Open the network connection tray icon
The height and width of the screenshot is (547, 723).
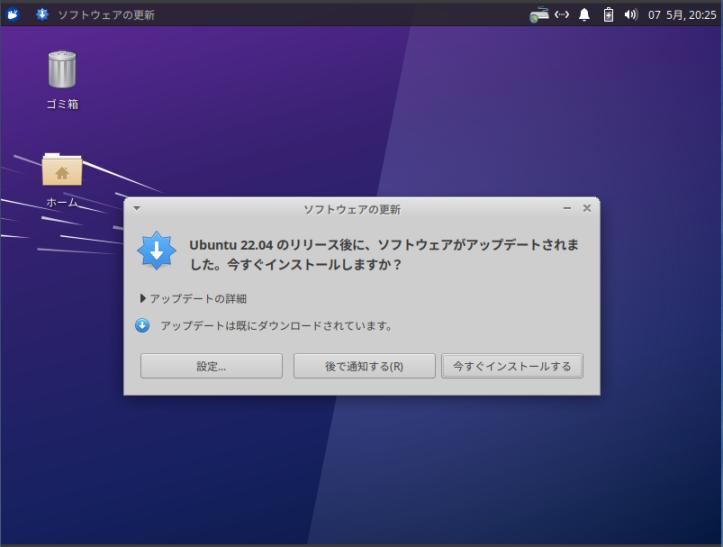click(561, 15)
